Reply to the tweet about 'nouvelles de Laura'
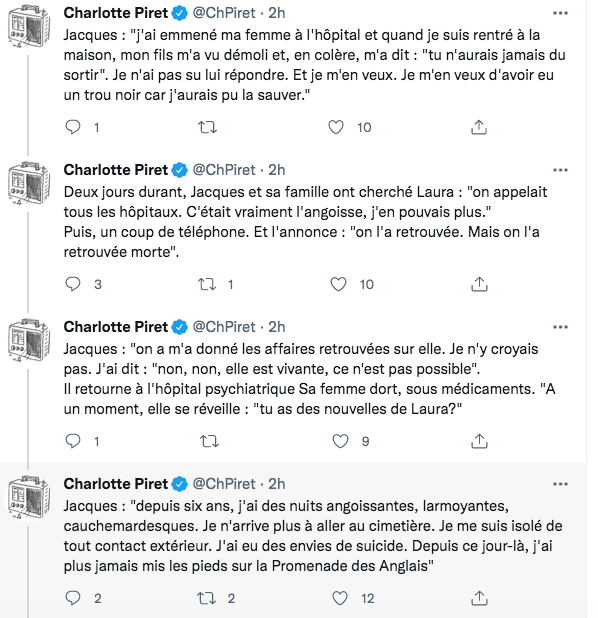 73,441
